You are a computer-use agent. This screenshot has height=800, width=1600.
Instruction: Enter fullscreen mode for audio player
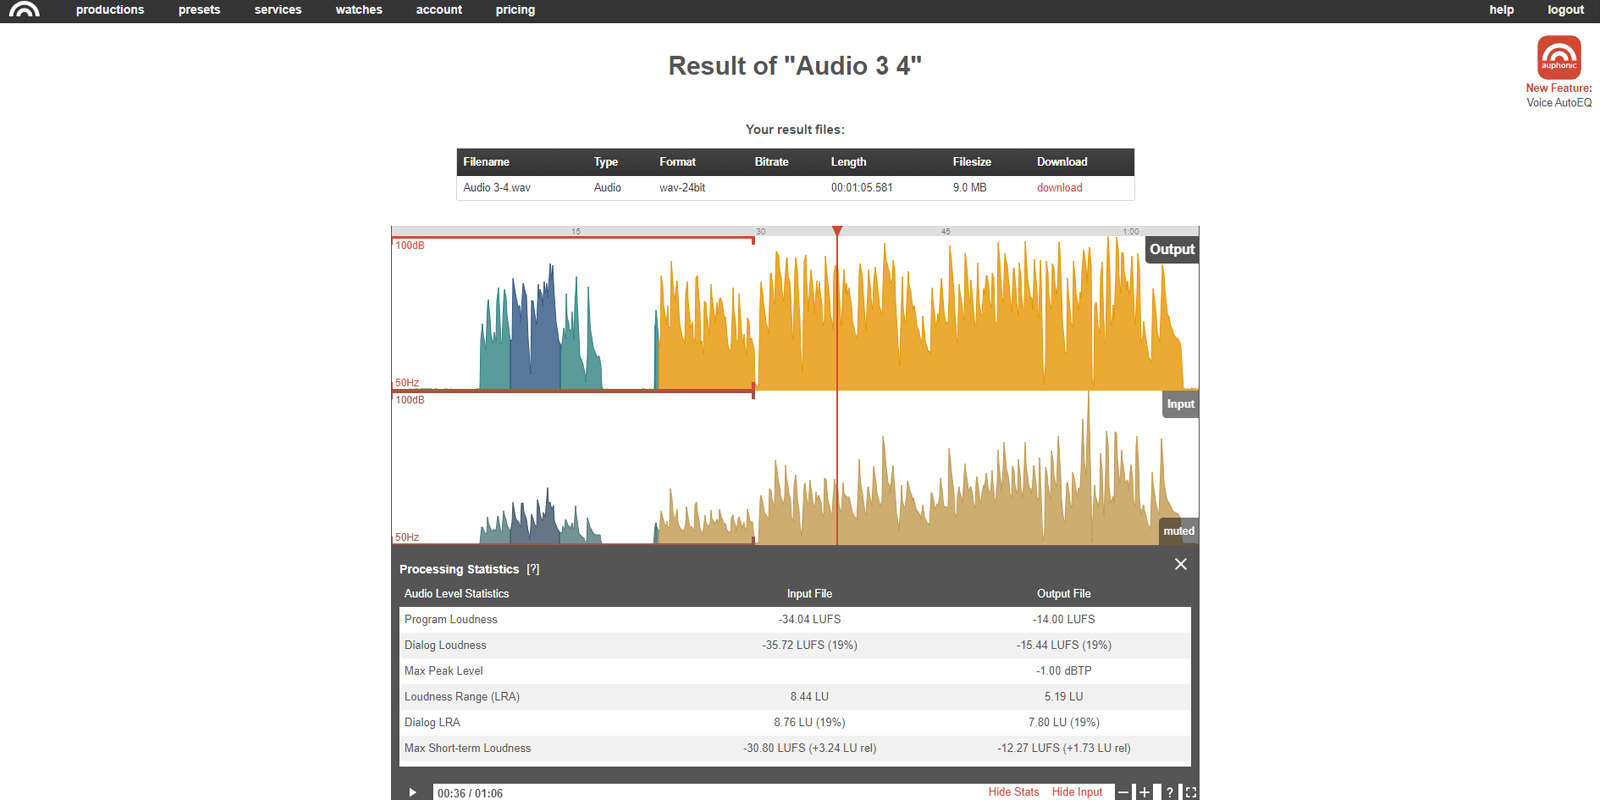click(x=1190, y=792)
